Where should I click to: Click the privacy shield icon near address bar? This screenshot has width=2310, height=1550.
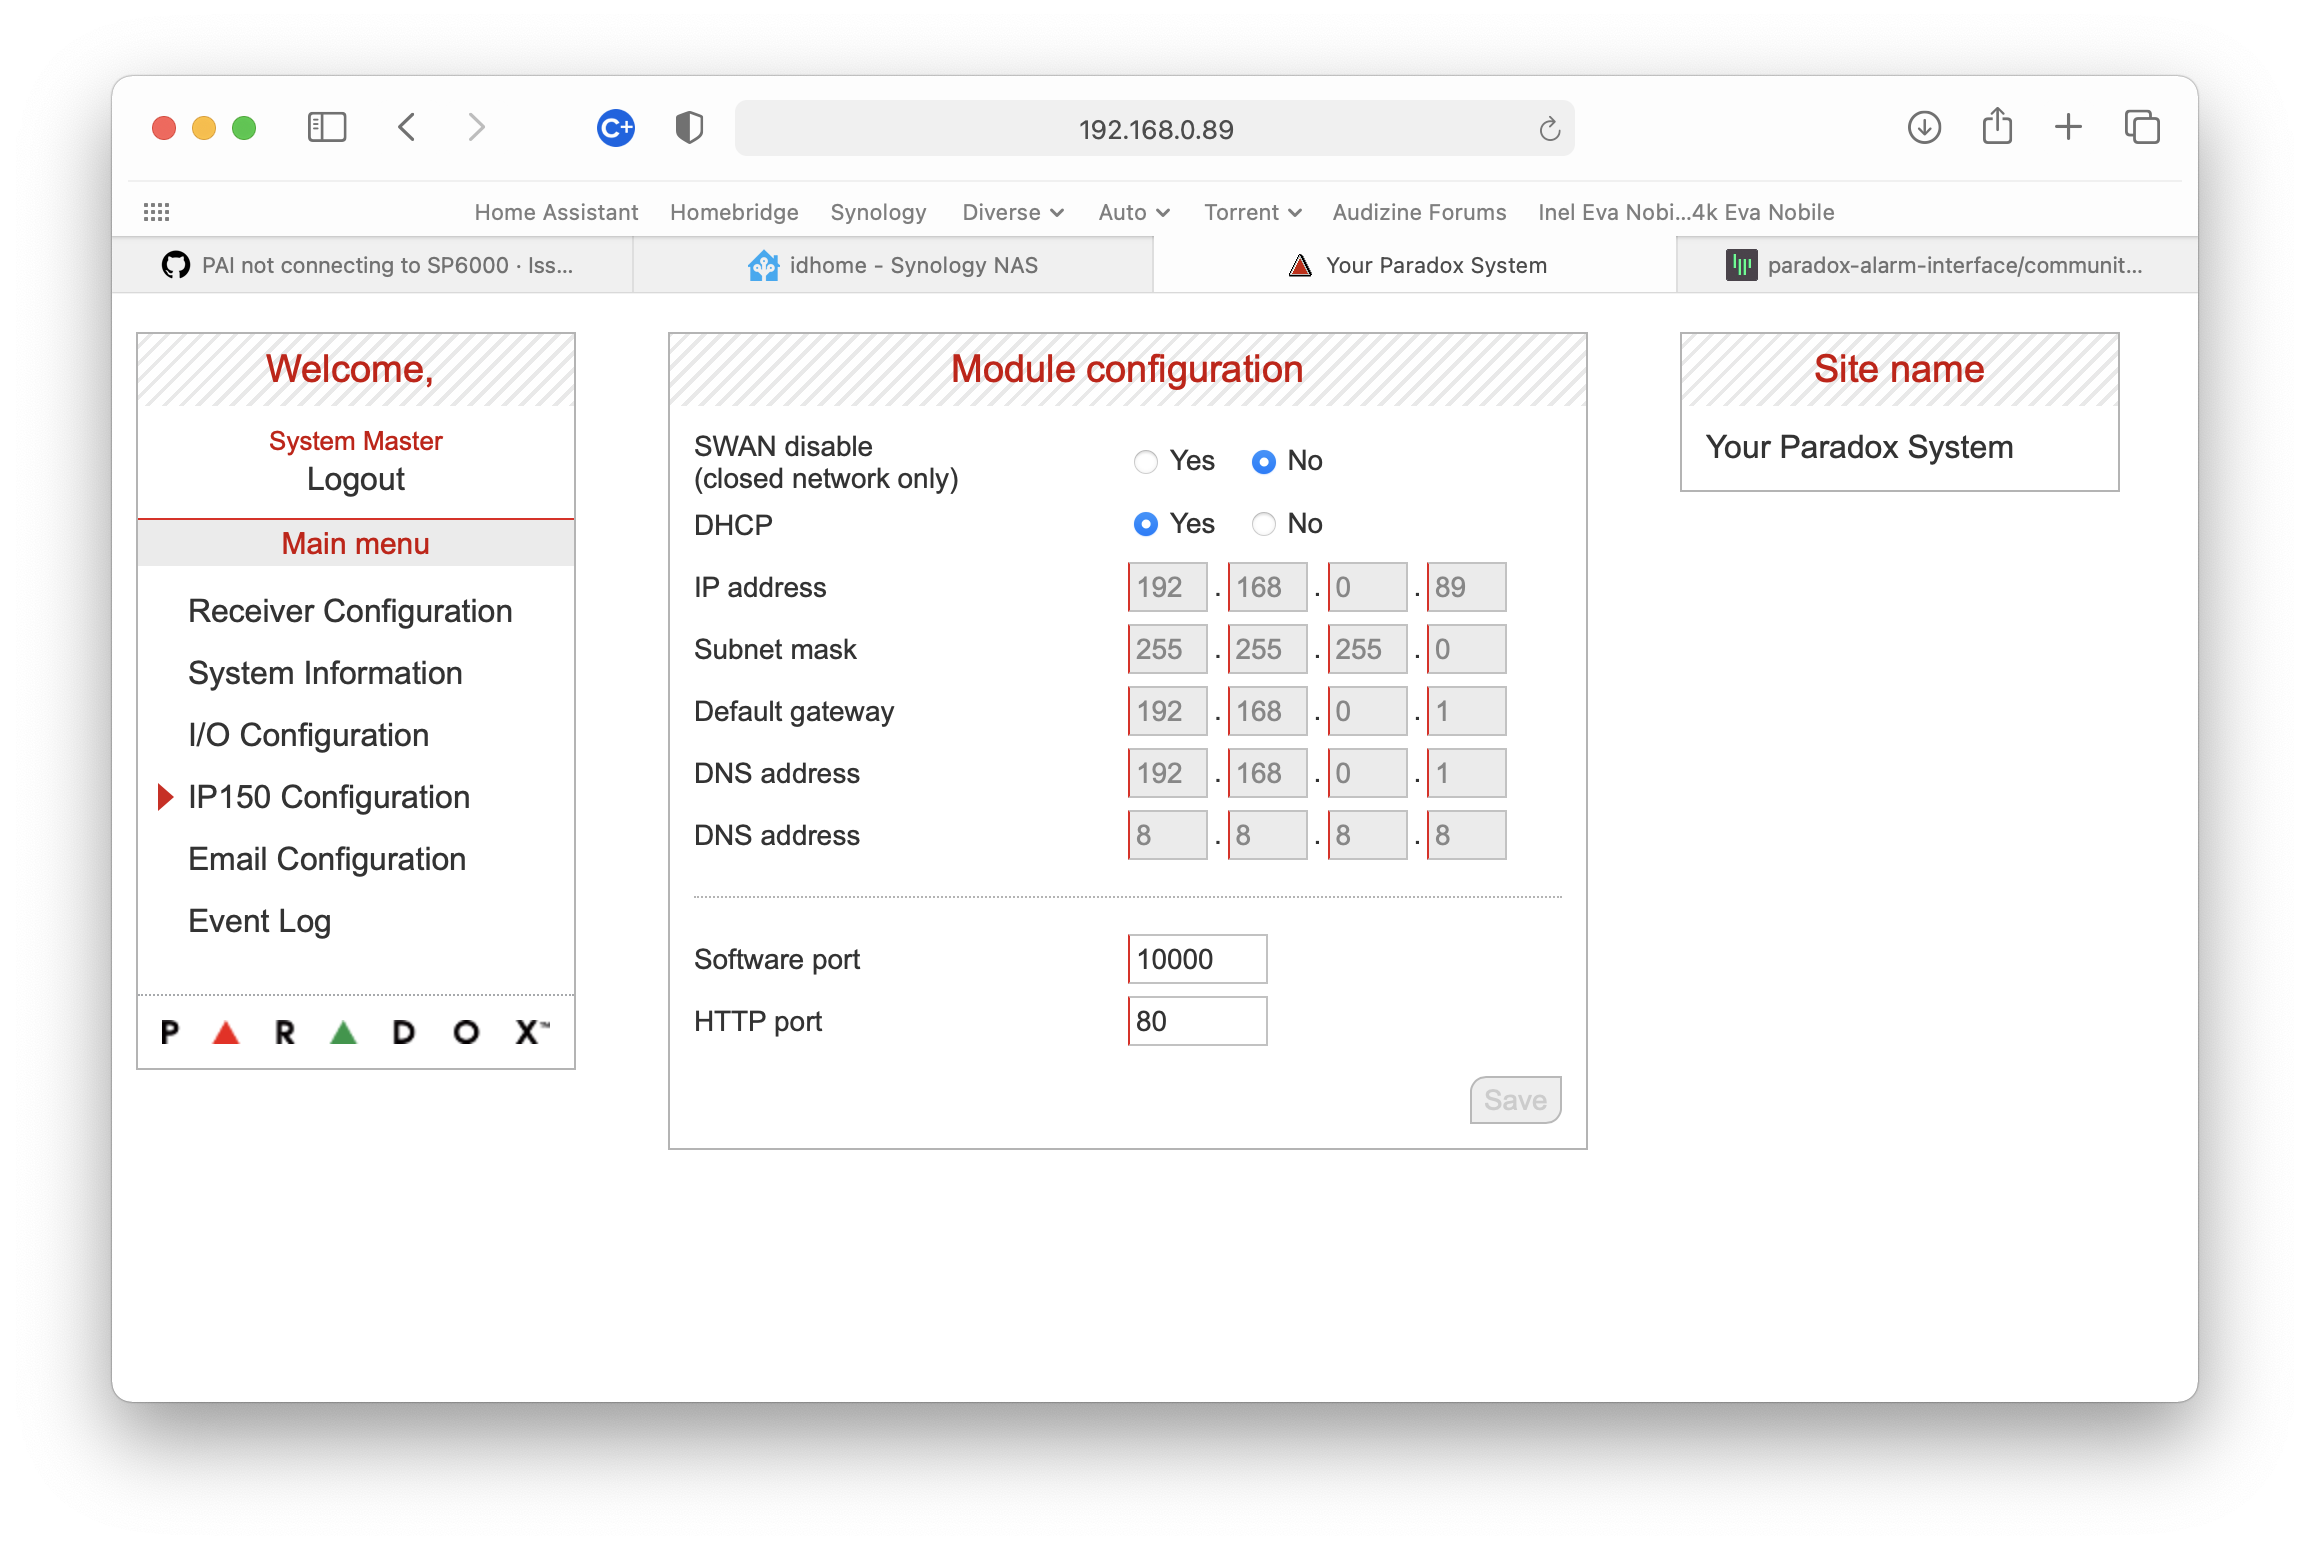point(689,128)
